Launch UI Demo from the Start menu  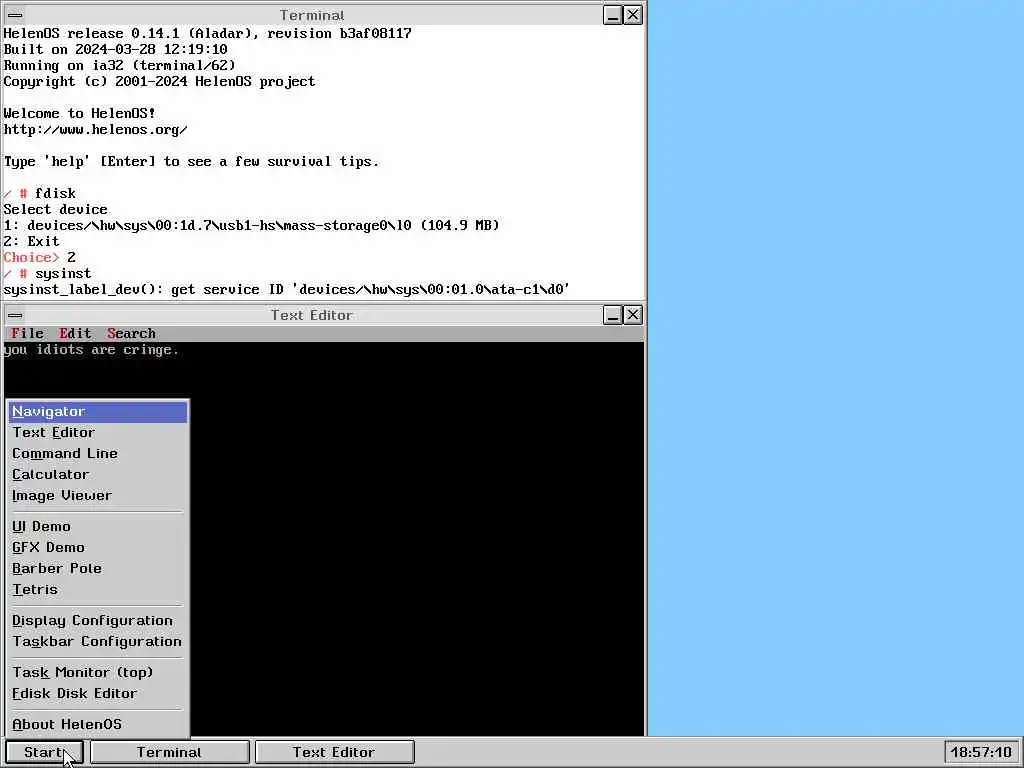coord(98,526)
